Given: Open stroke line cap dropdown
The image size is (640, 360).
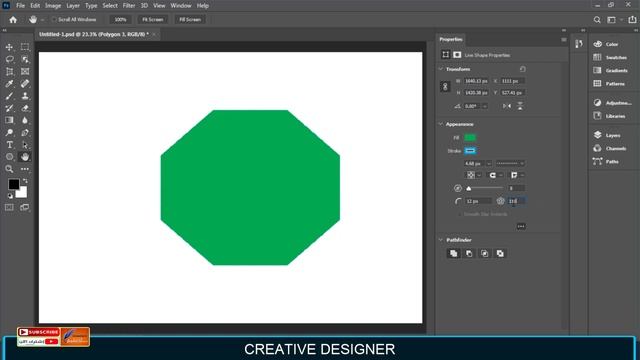Looking at the screenshot, I should [496, 176].
